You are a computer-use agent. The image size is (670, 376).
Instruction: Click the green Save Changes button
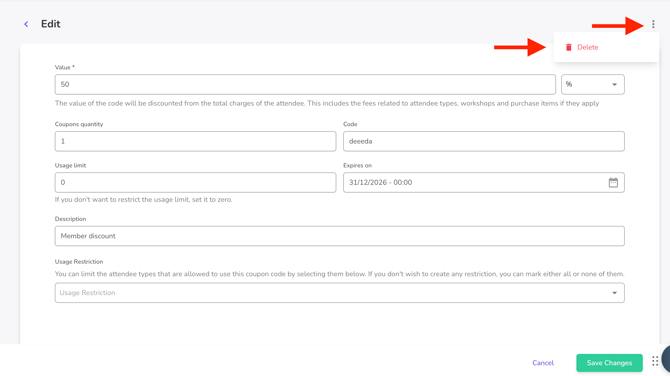[609, 363]
